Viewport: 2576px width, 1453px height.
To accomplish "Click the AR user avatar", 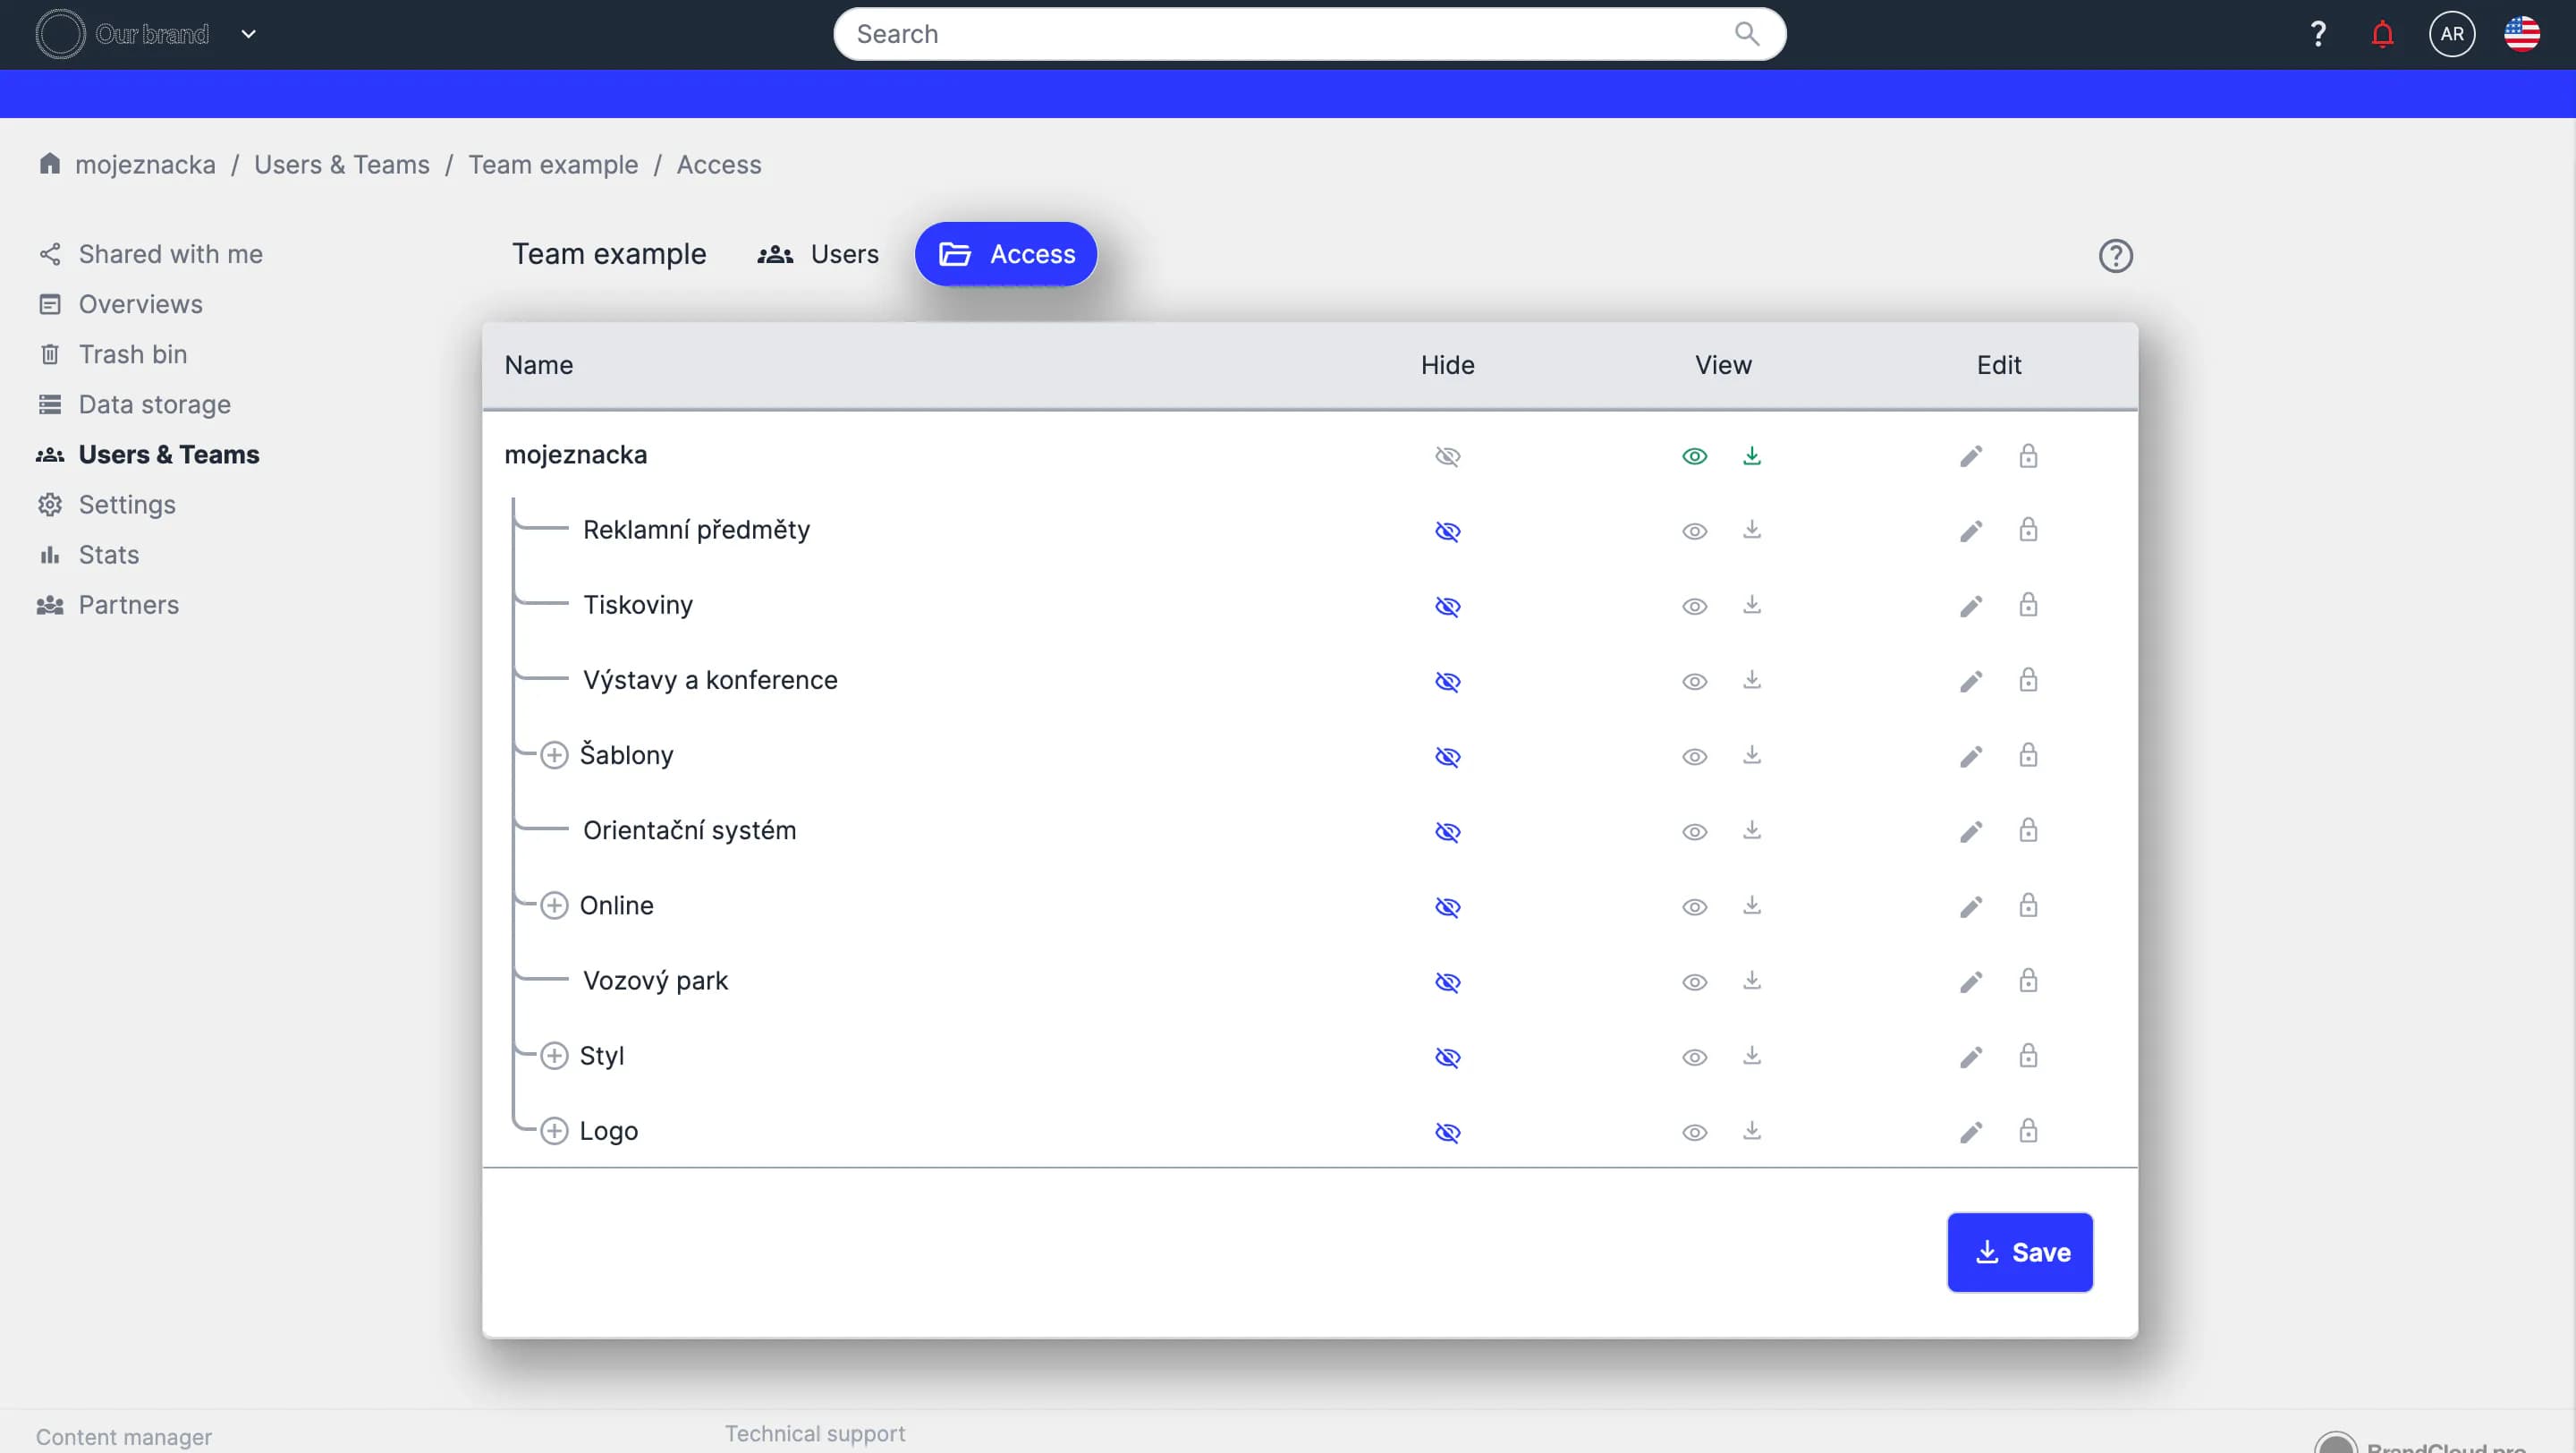I will point(2451,35).
